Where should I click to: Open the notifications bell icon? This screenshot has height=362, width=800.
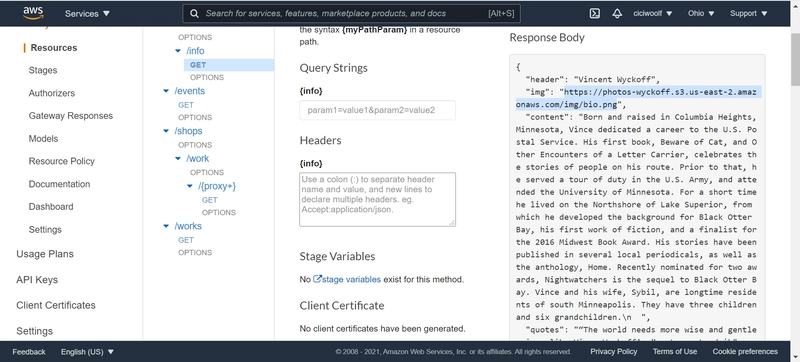(617, 14)
